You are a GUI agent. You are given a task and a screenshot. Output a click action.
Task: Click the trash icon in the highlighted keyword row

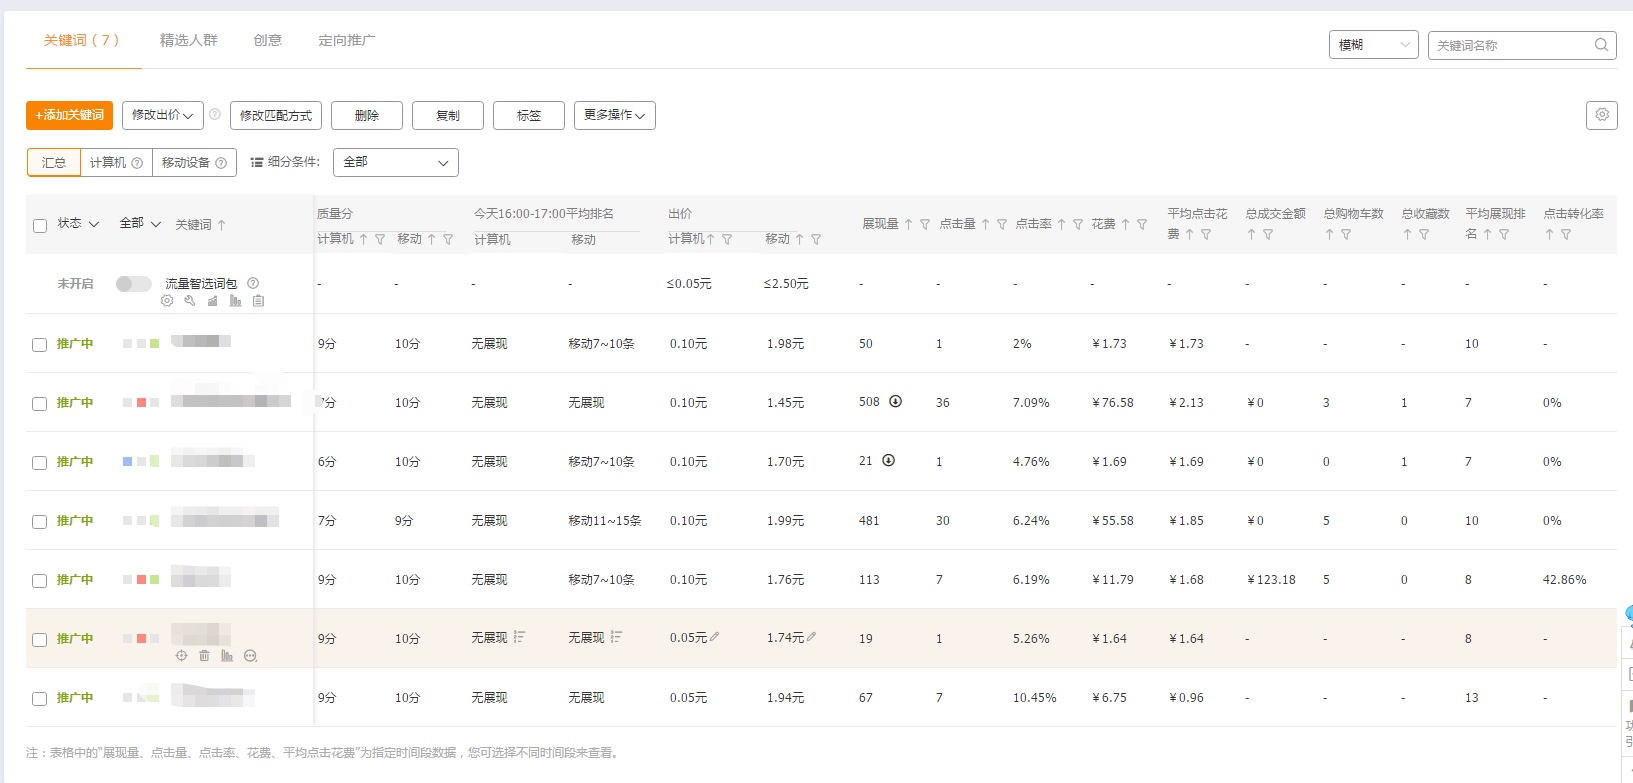tap(204, 656)
